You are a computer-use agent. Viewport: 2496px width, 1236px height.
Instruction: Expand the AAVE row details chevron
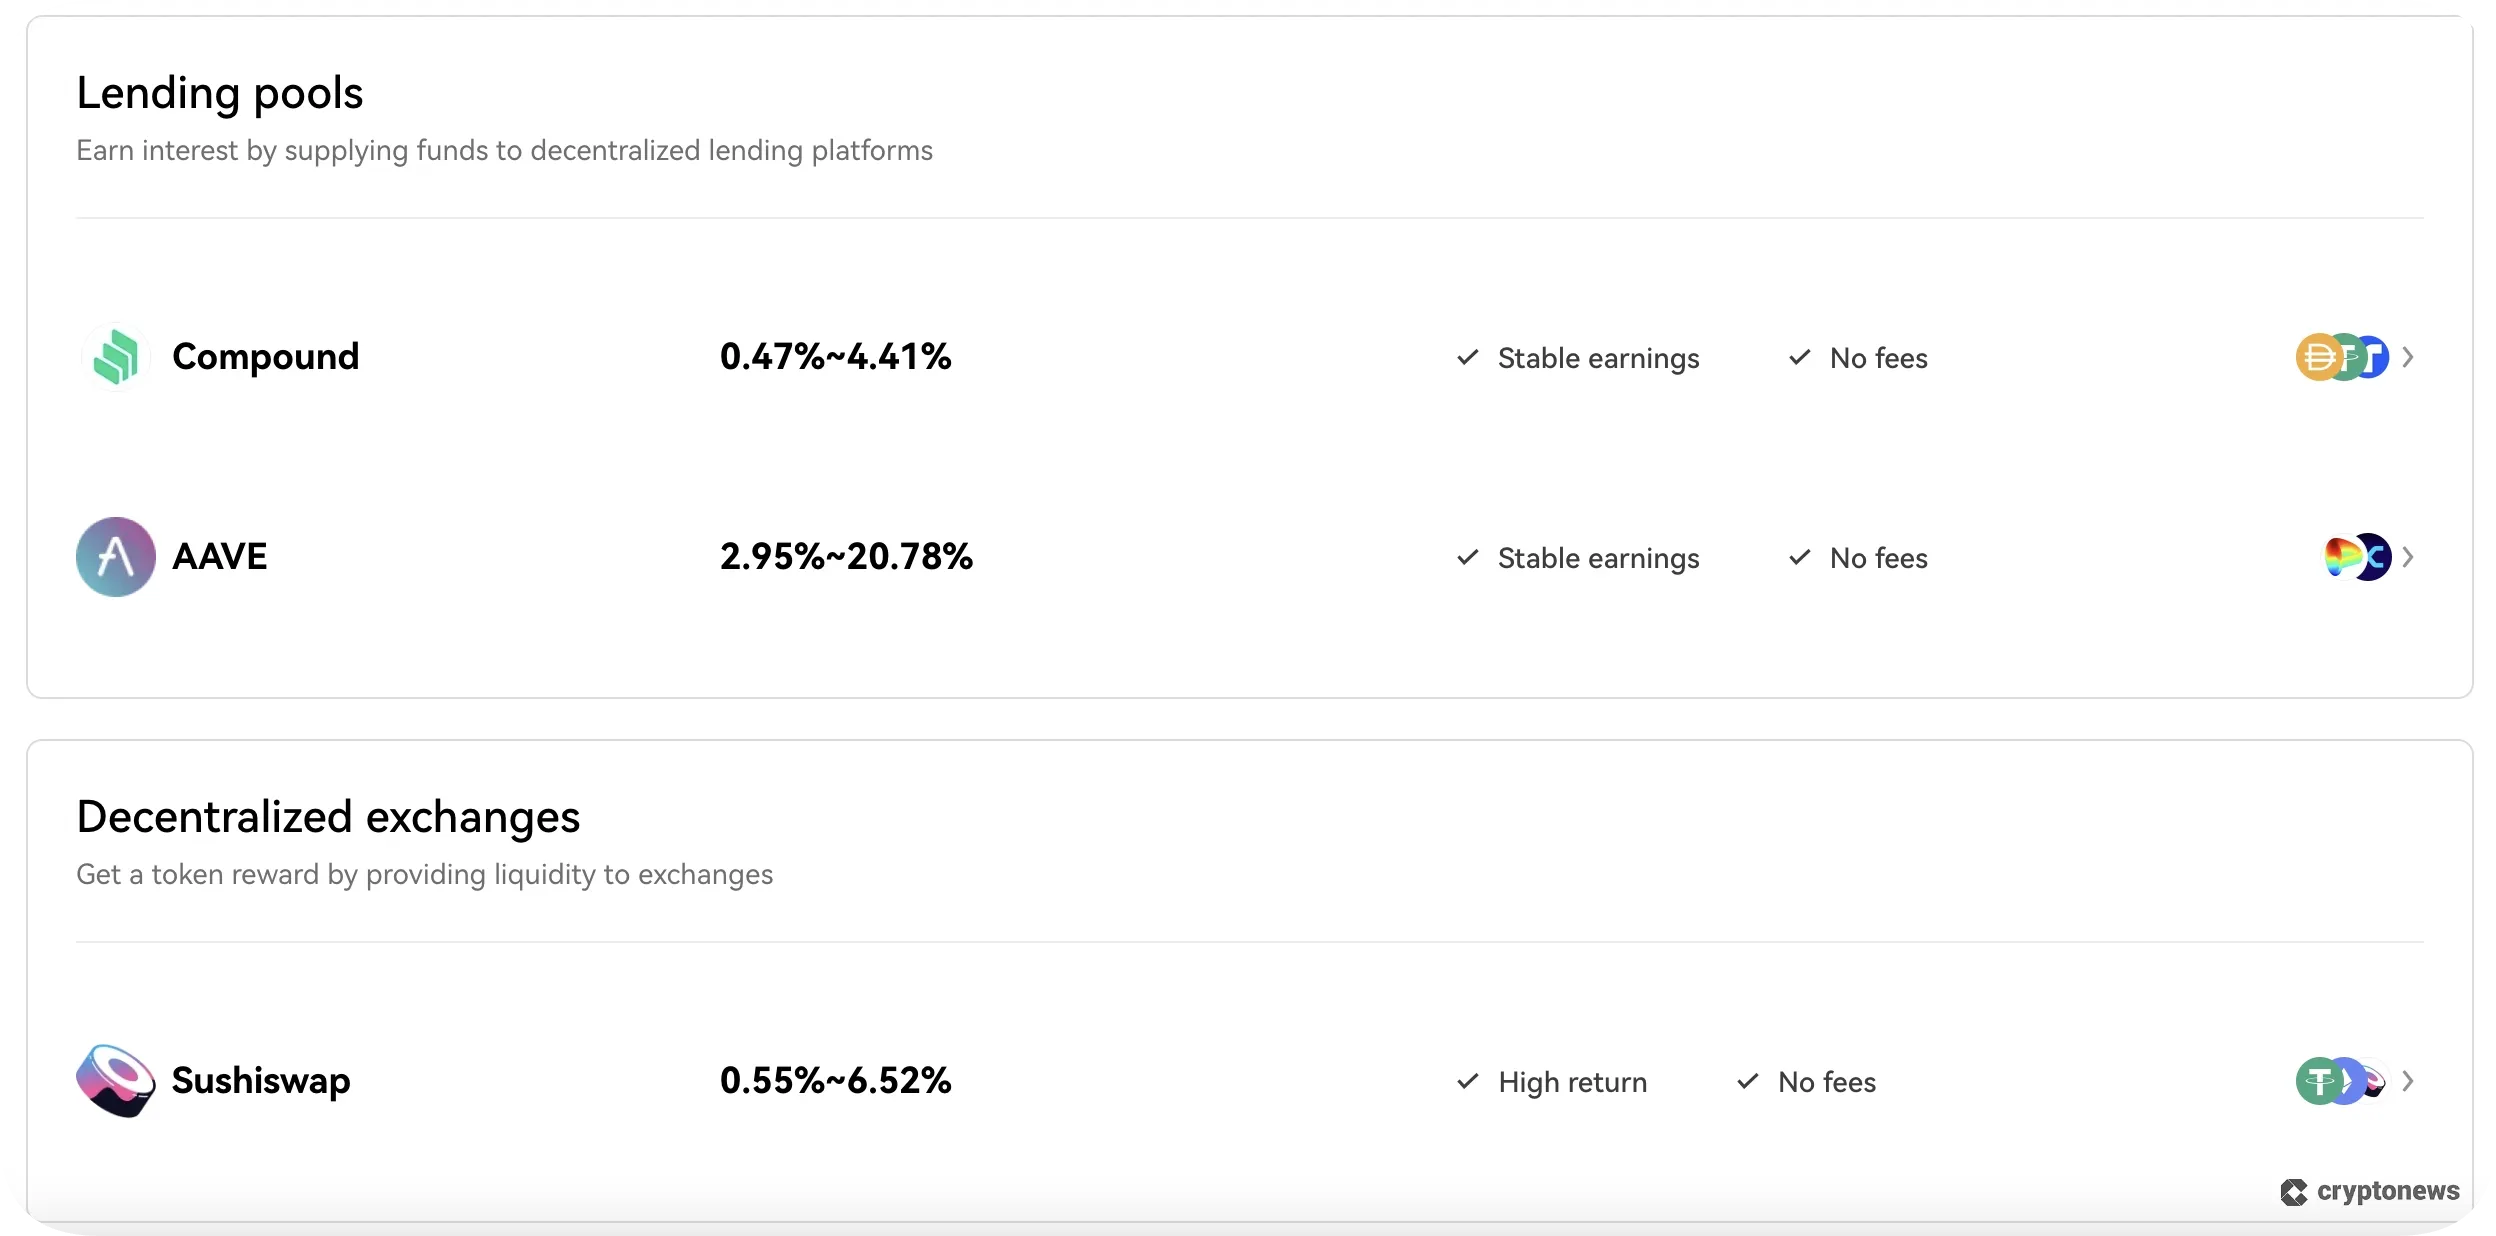click(x=2408, y=557)
